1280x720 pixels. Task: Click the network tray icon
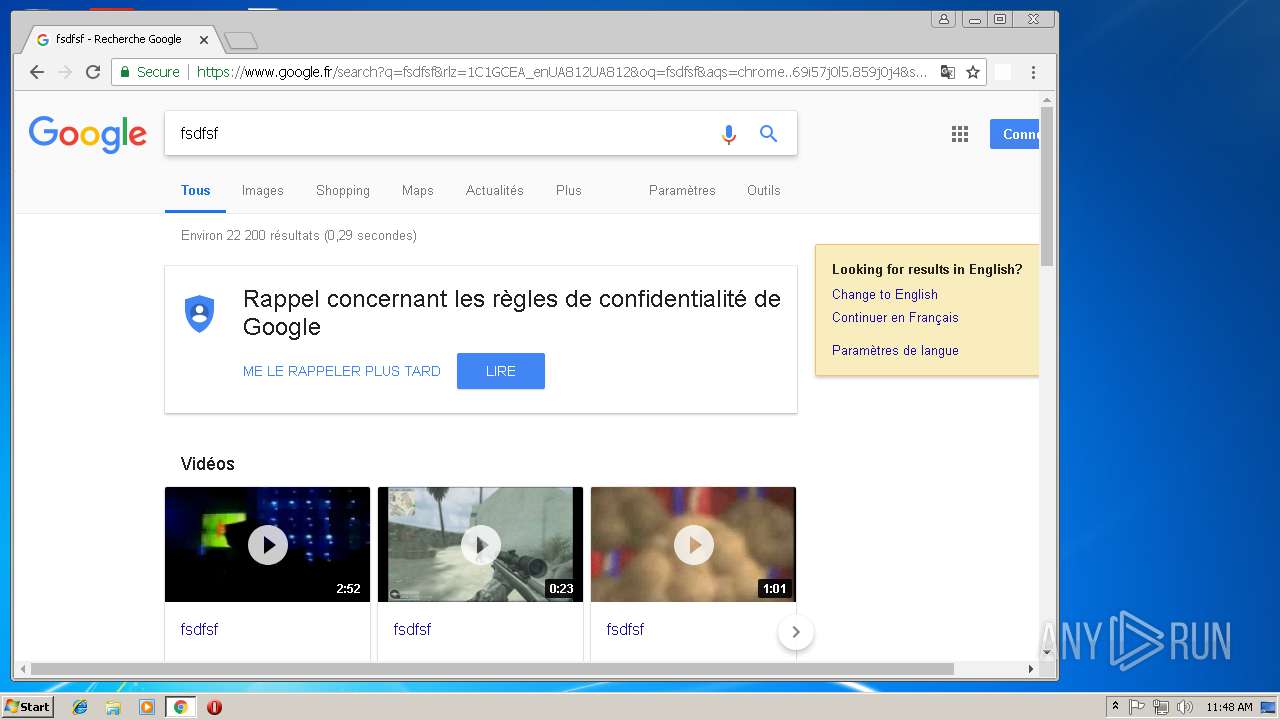click(1161, 707)
